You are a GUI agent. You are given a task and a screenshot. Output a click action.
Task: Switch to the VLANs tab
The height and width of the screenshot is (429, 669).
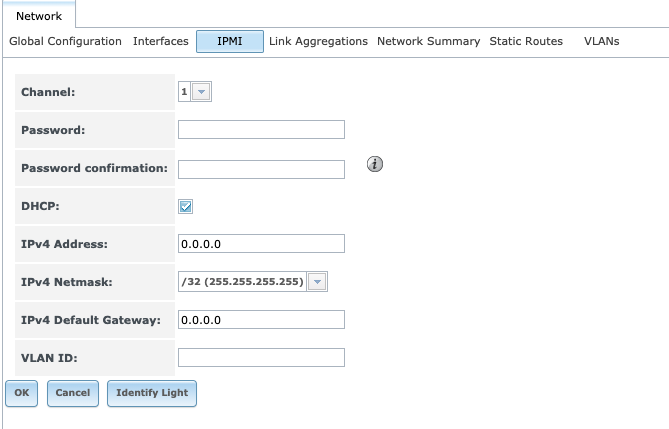tap(601, 41)
